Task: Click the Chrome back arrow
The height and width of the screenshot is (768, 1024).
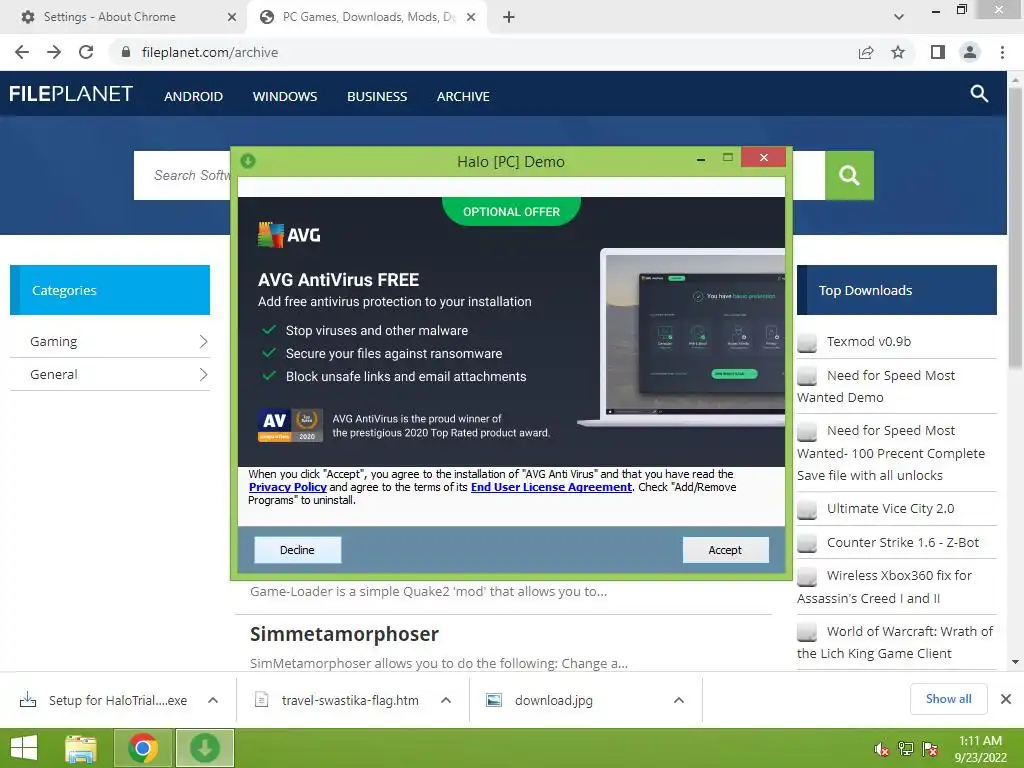Action: 22,52
